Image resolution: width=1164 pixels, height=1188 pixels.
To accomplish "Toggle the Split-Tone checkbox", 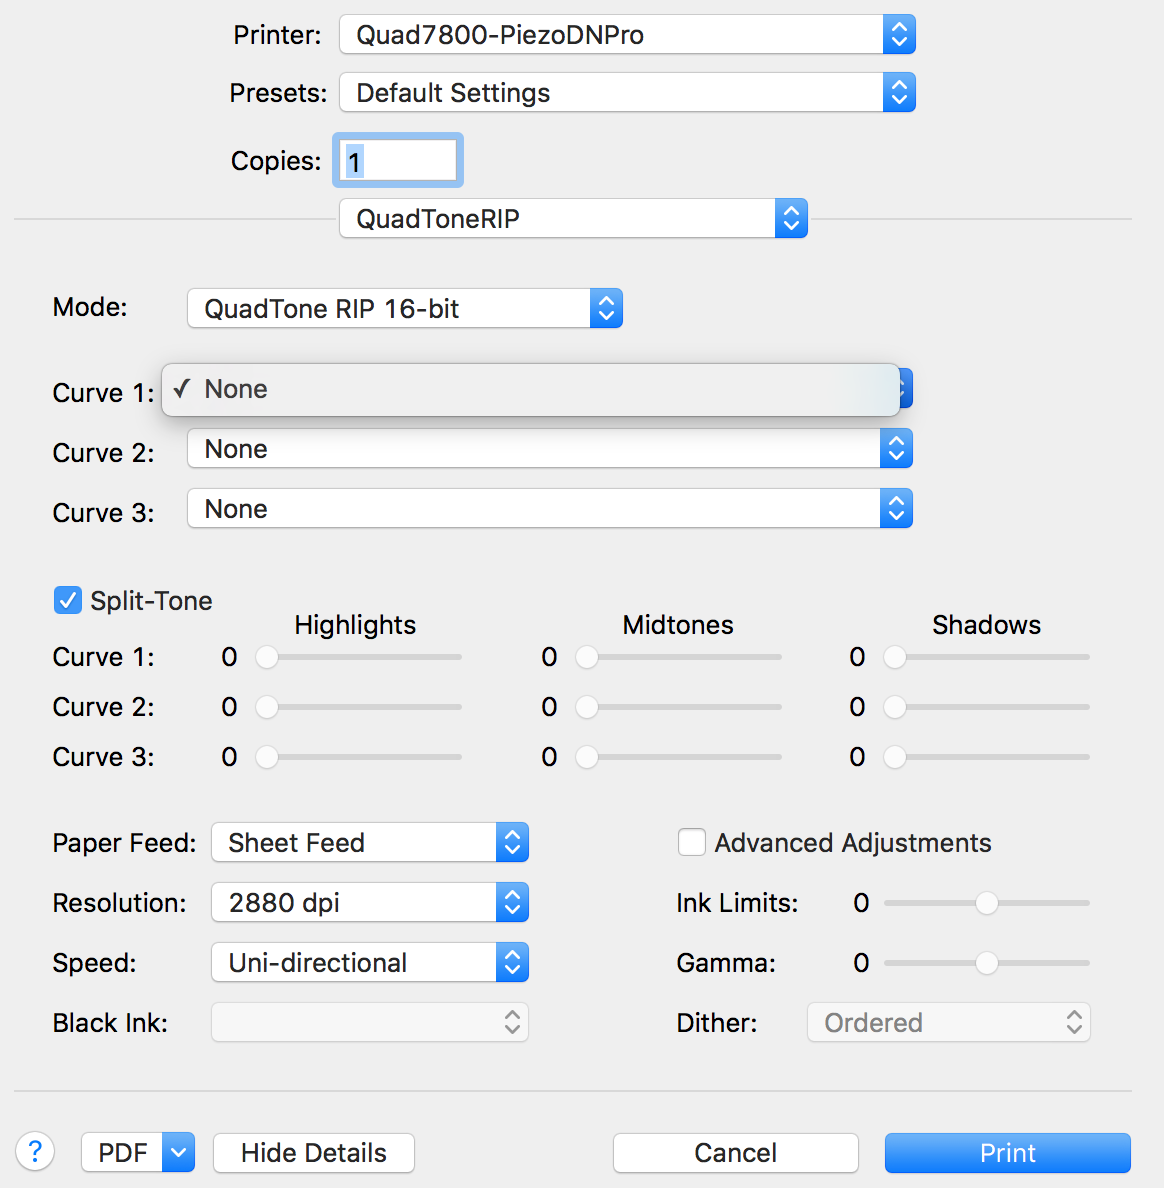I will pyautogui.click(x=67, y=600).
